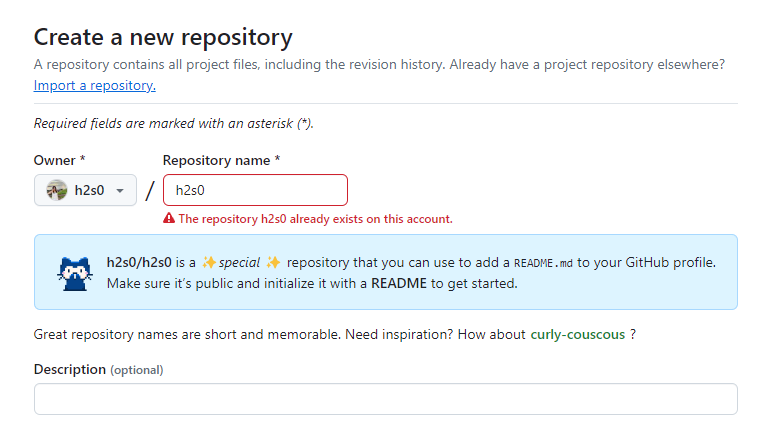772x428 pixels.
Task: Click the Mona octocat mascot icon
Action: 74,273
